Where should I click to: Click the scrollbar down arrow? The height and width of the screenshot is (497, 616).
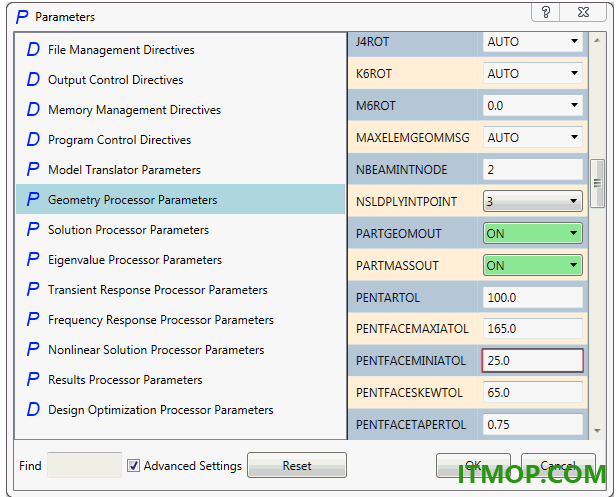597,431
